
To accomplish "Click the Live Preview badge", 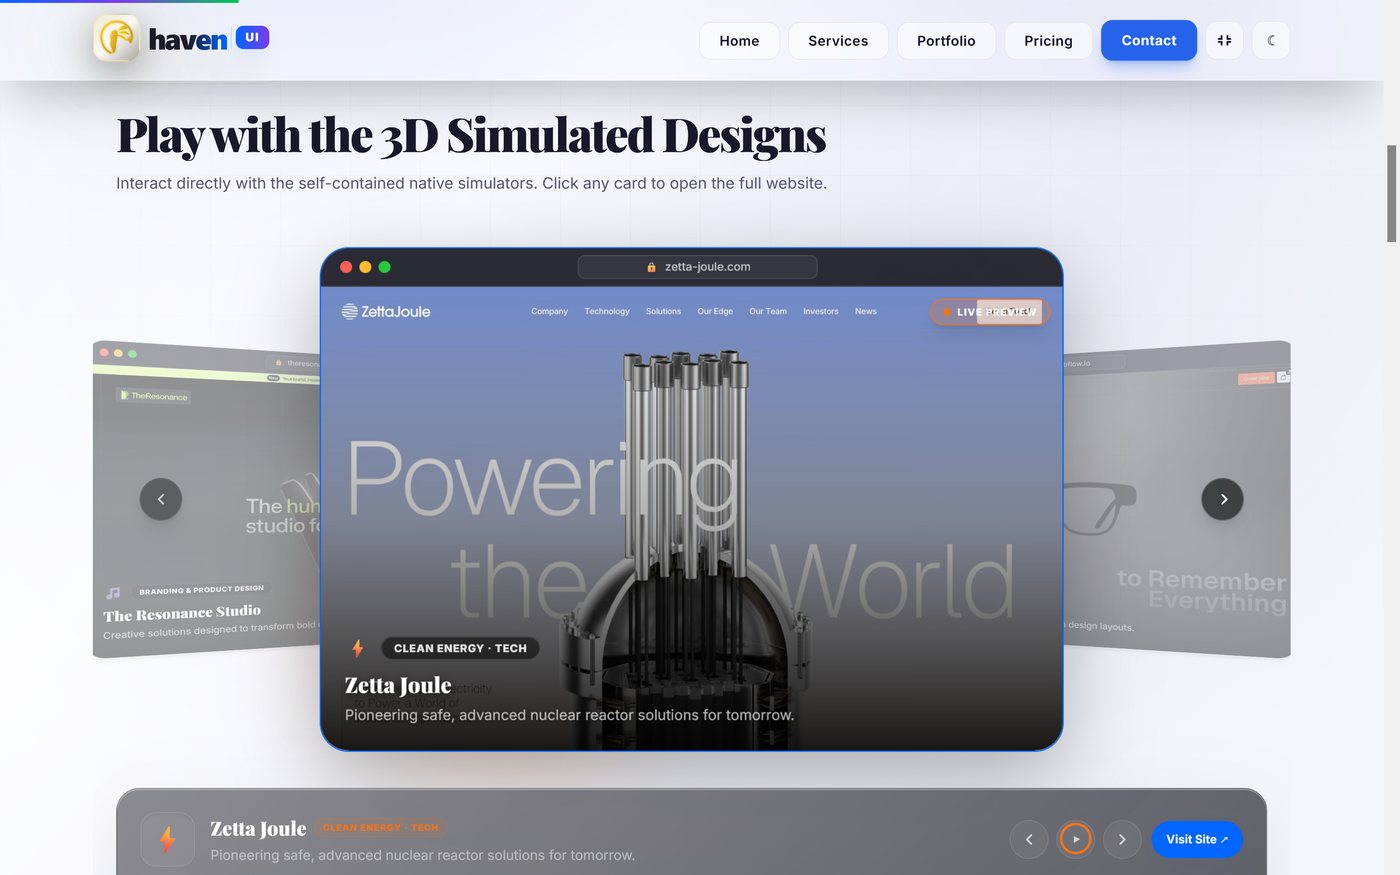I will (989, 312).
